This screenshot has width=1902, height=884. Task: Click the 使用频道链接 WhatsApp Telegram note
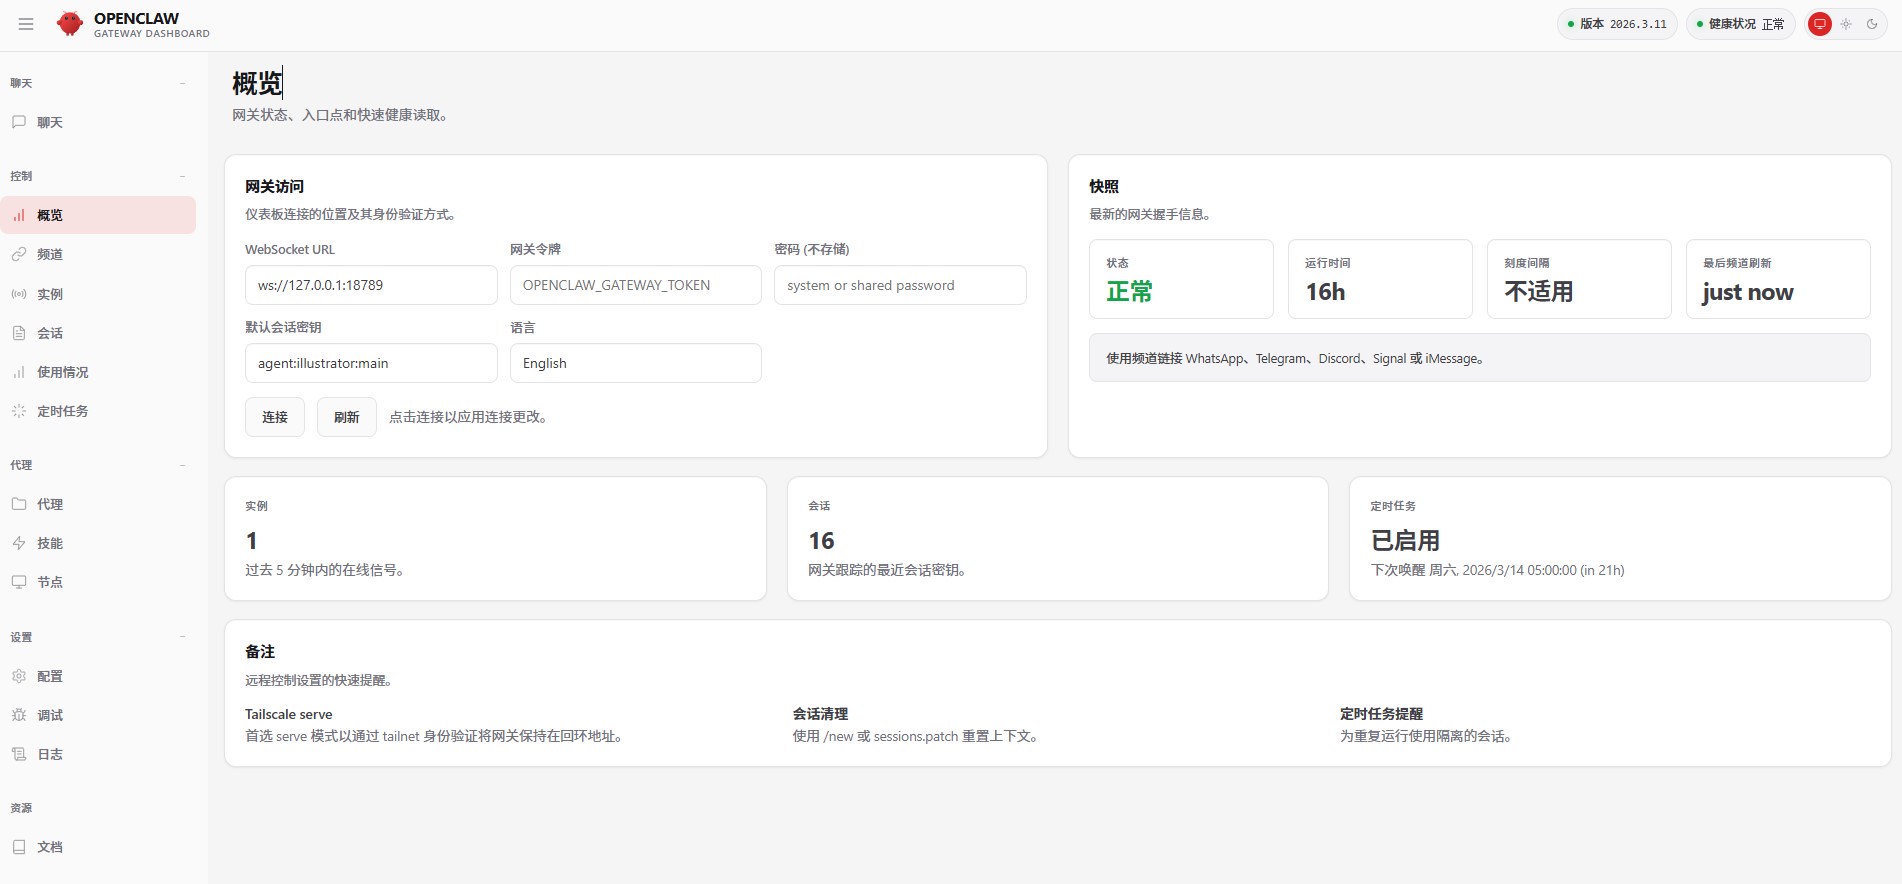(x=1480, y=358)
